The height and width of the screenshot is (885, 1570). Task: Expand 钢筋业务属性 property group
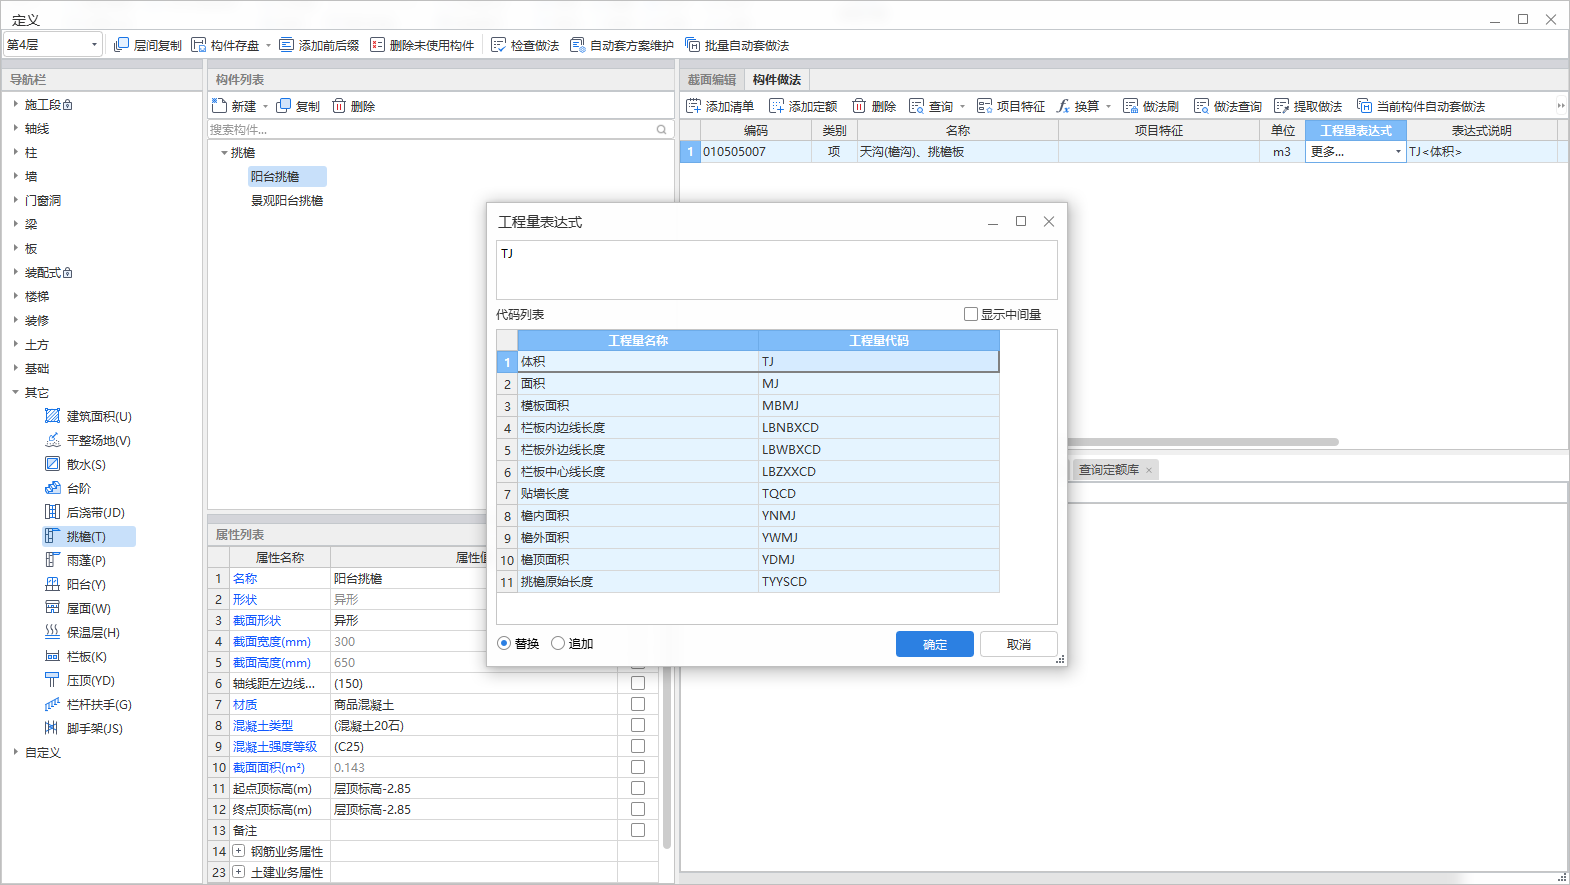[x=239, y=851]
